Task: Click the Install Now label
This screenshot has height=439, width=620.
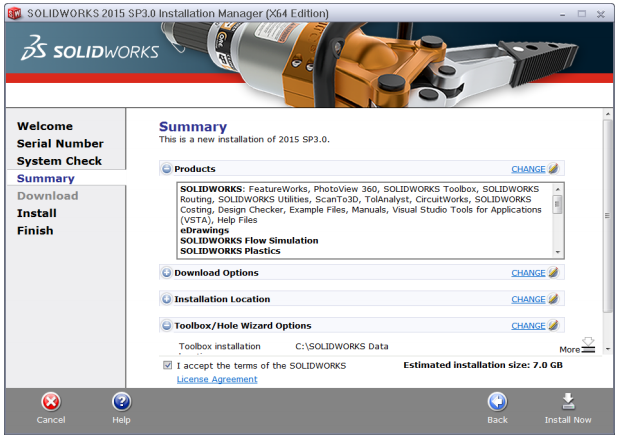Action: coord(568,420)
